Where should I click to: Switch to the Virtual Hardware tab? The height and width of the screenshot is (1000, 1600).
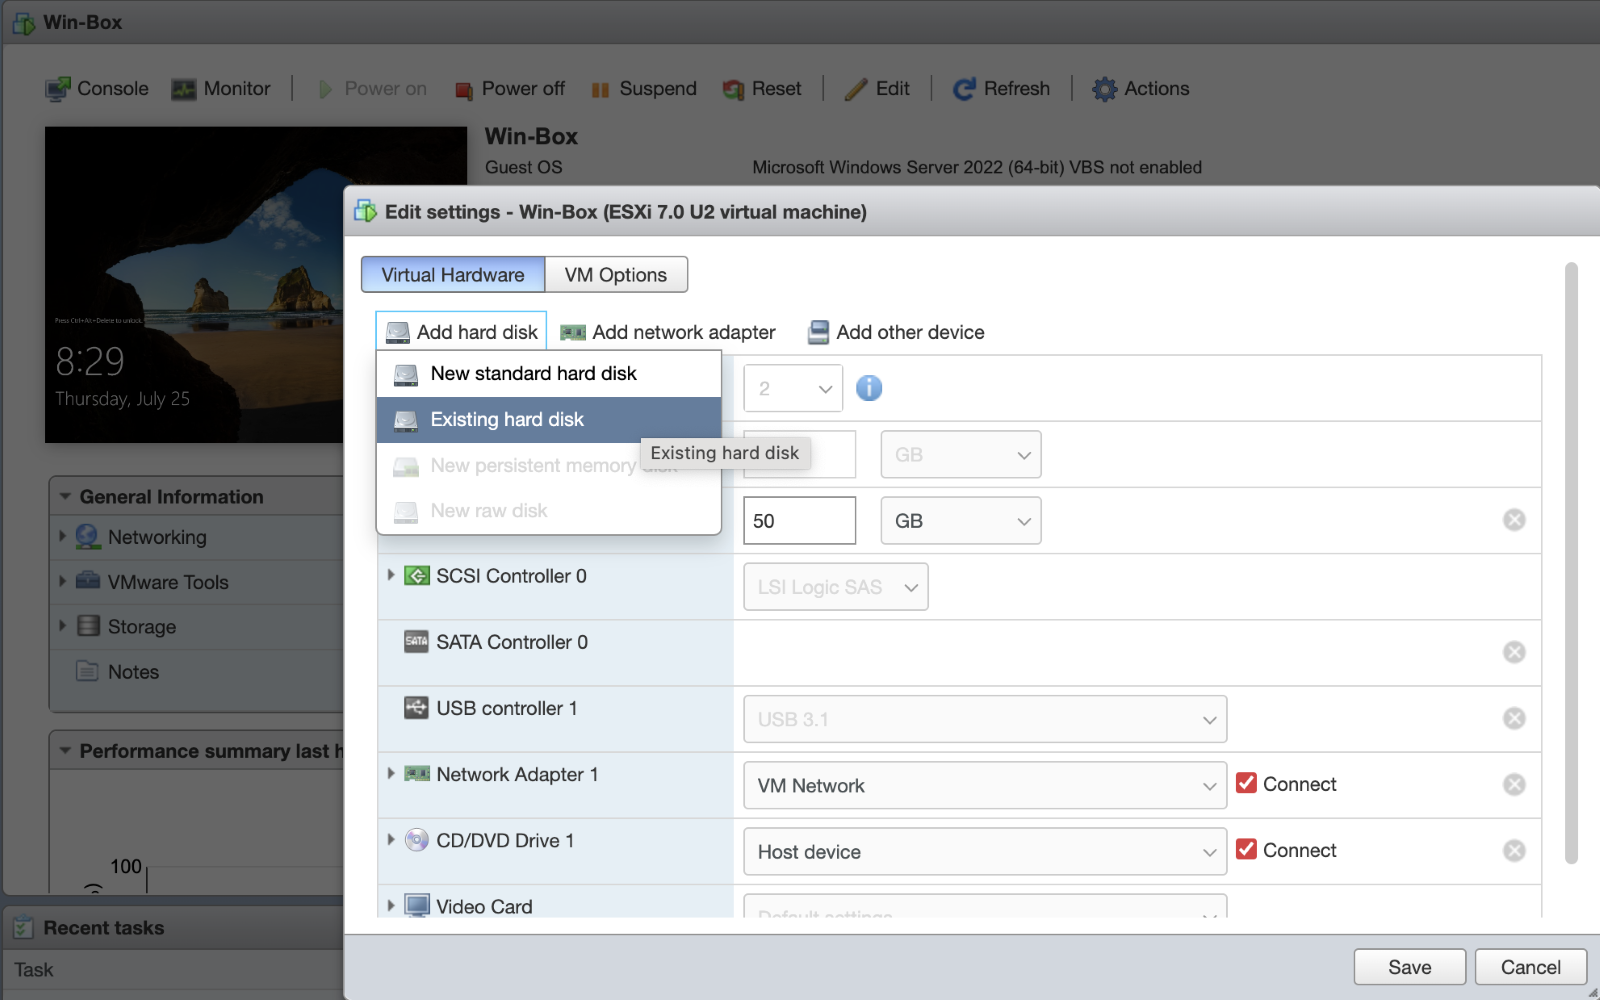click(x=453, y=274)
